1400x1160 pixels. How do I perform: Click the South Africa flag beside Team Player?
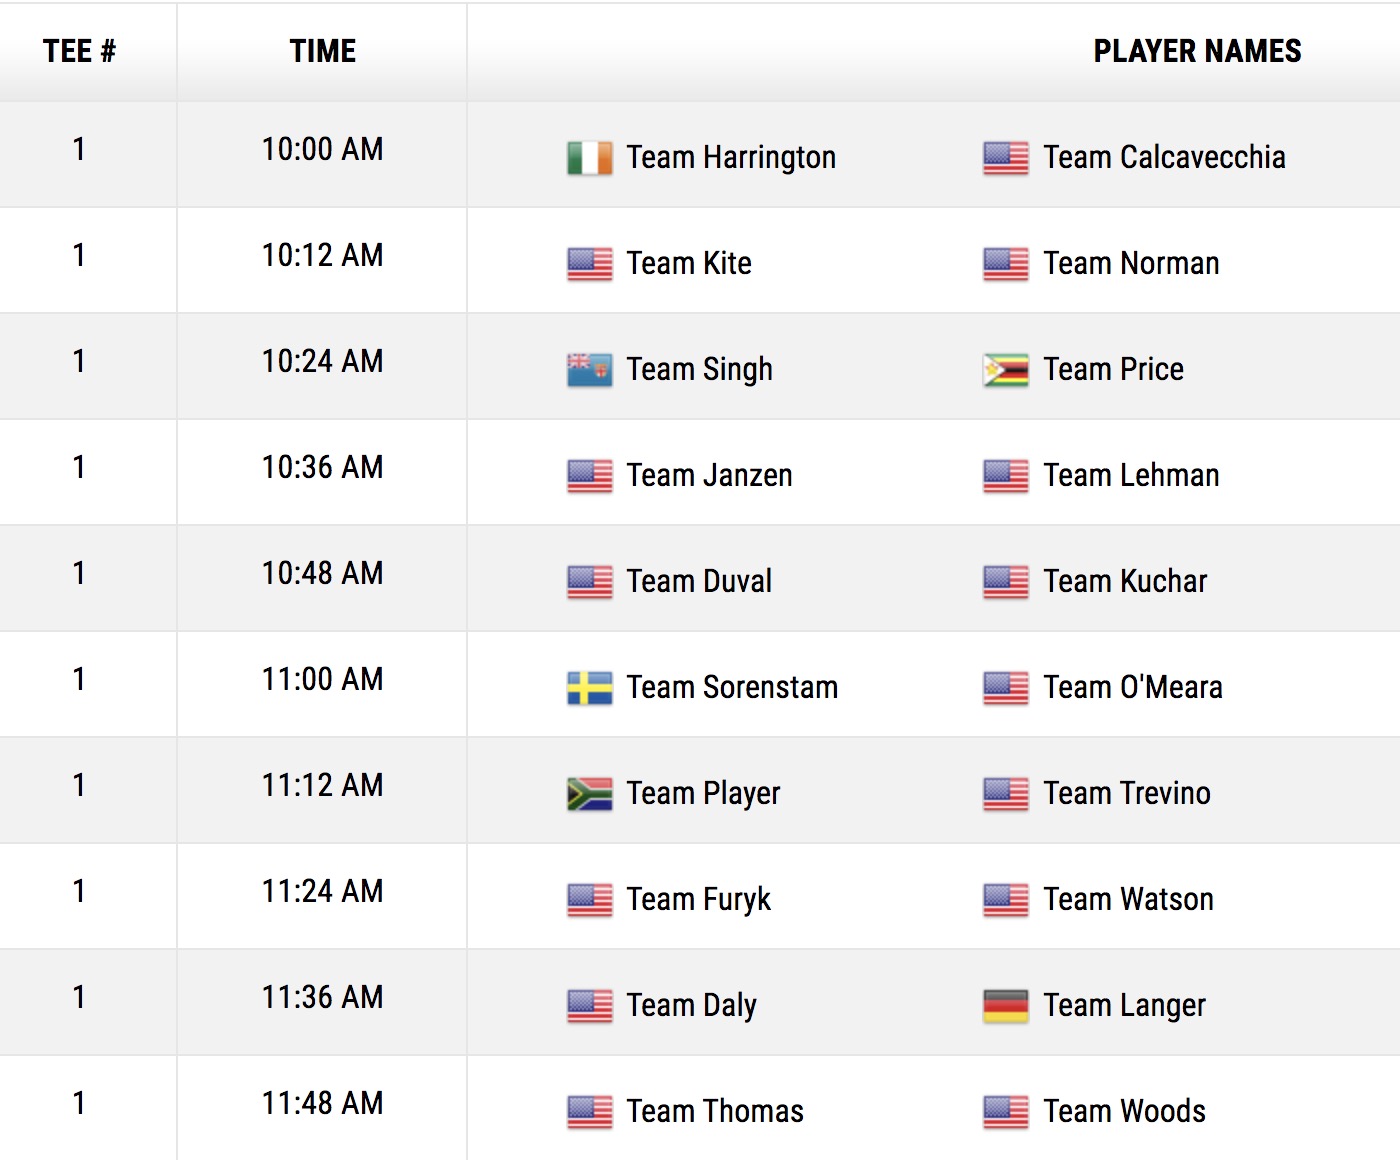[x=589, y=794]
